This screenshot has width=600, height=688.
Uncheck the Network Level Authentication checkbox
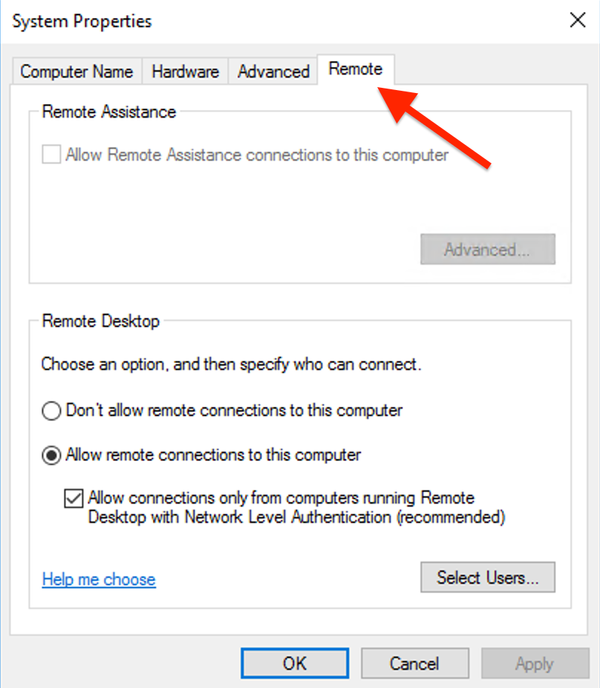pos(74,498)
